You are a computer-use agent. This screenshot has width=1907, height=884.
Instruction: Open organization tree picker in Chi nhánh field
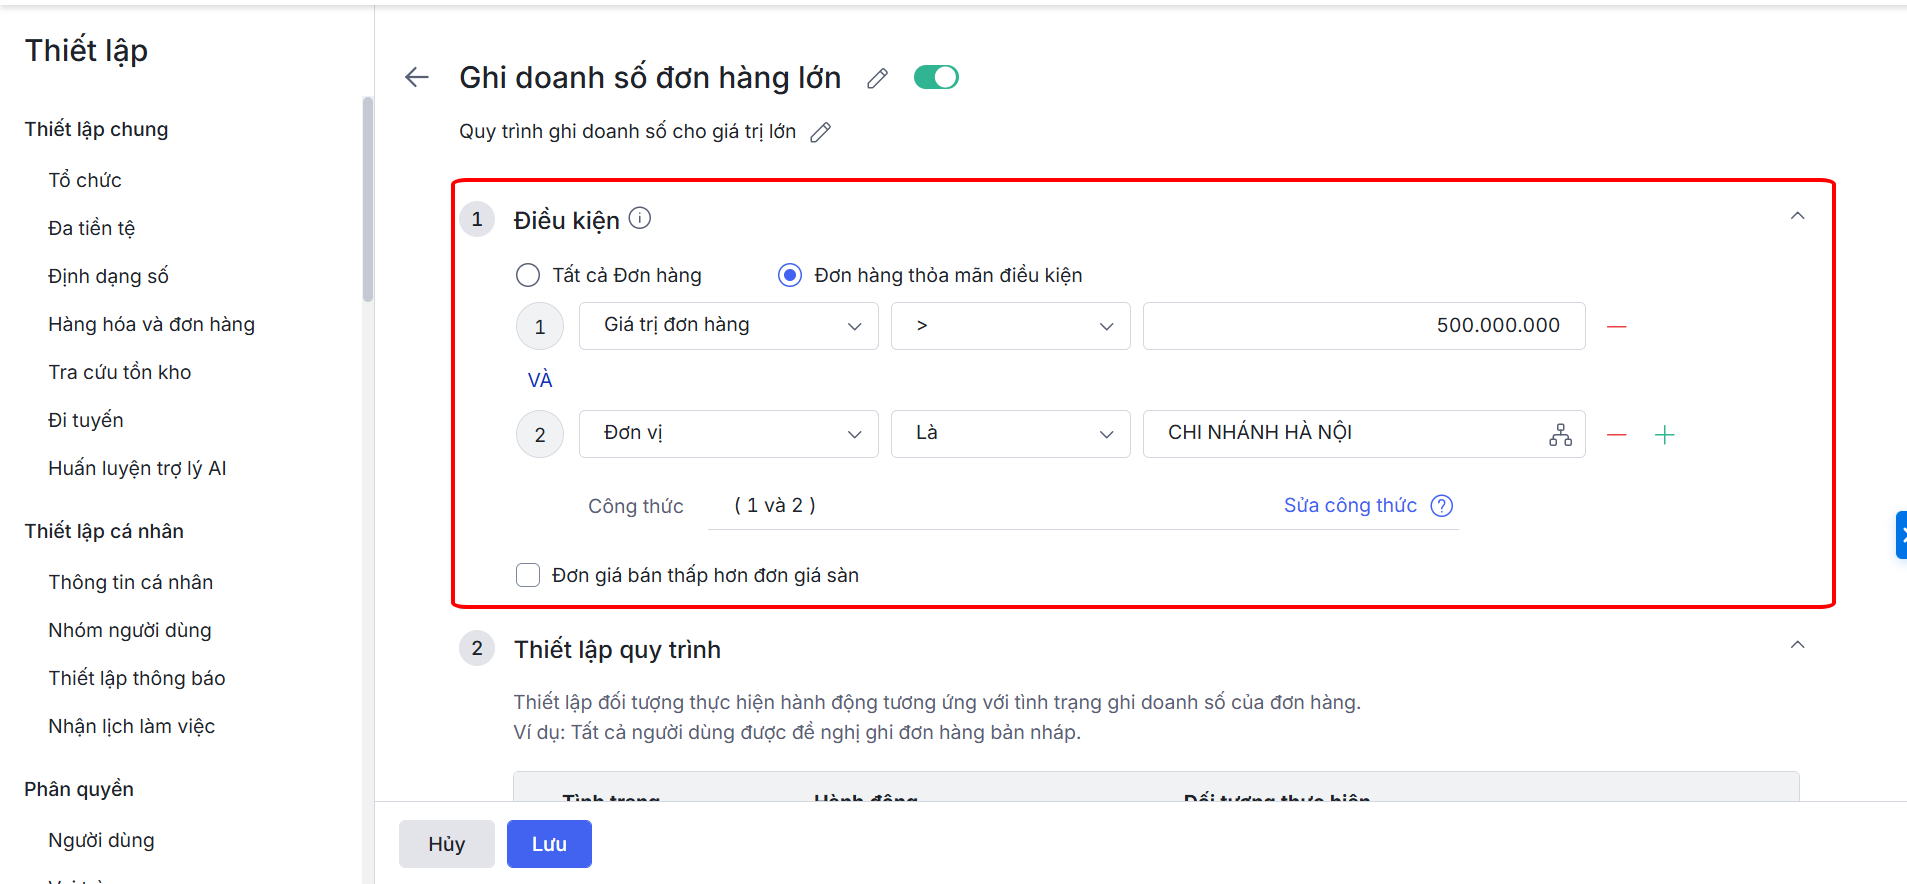1560,434
